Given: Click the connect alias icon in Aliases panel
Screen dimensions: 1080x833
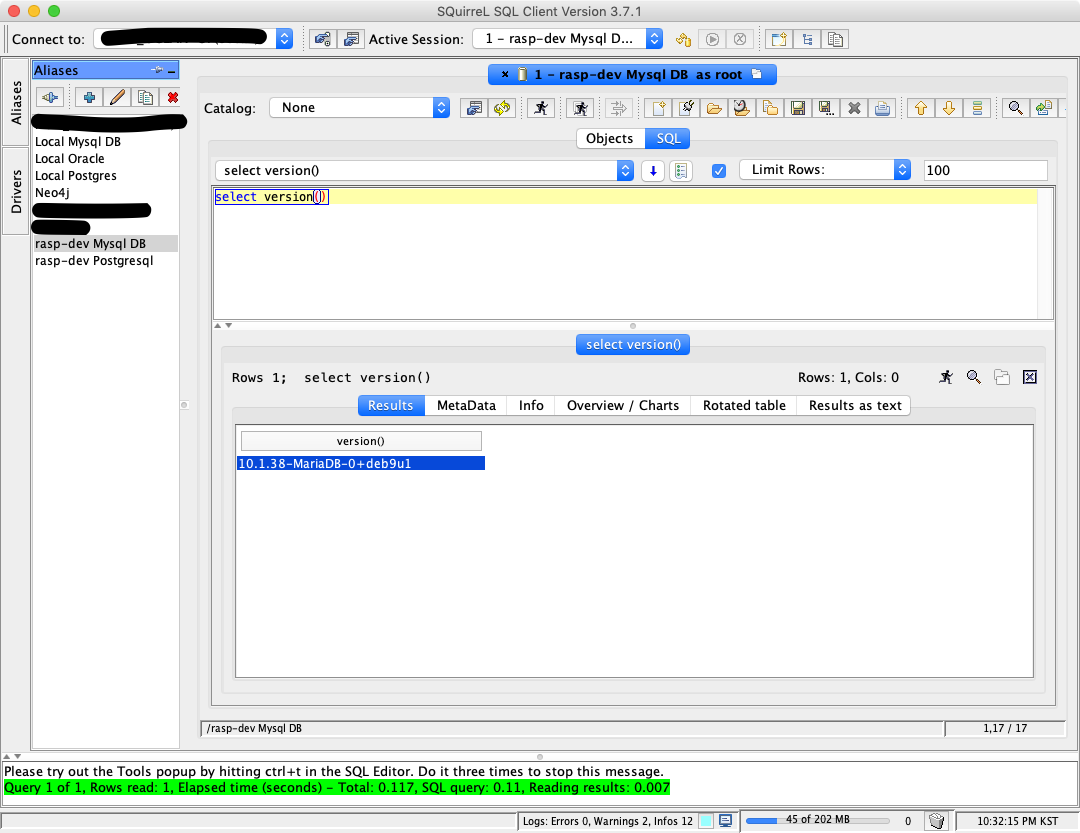Looking at the screenshot, I should tap(50, 97).
